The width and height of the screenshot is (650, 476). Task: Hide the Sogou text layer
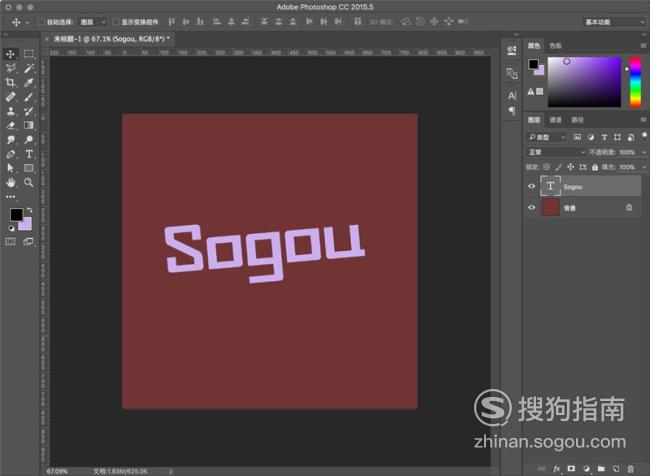[x=531, y=186]
